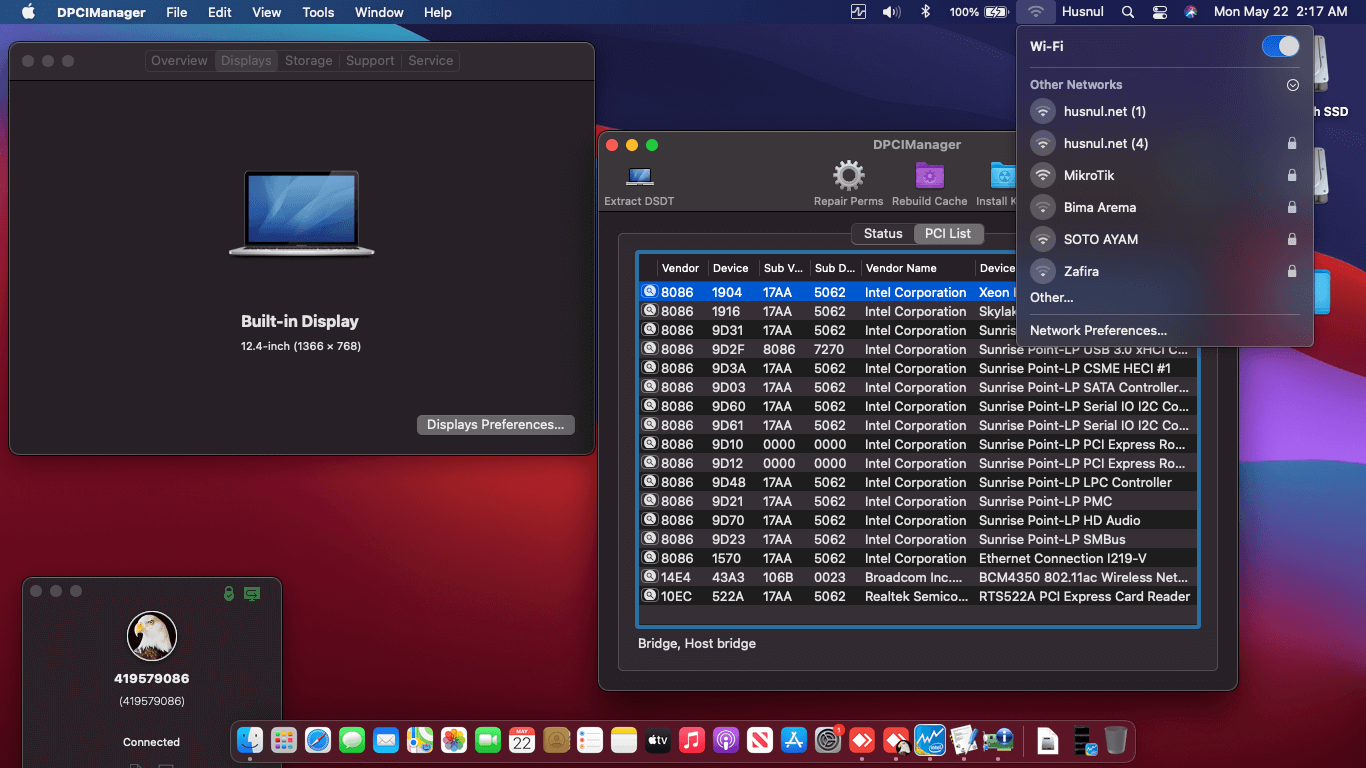Click the Rebuild Cache toolbar icon
This screenshot has height=768, width=1366.
click(929, 177)
